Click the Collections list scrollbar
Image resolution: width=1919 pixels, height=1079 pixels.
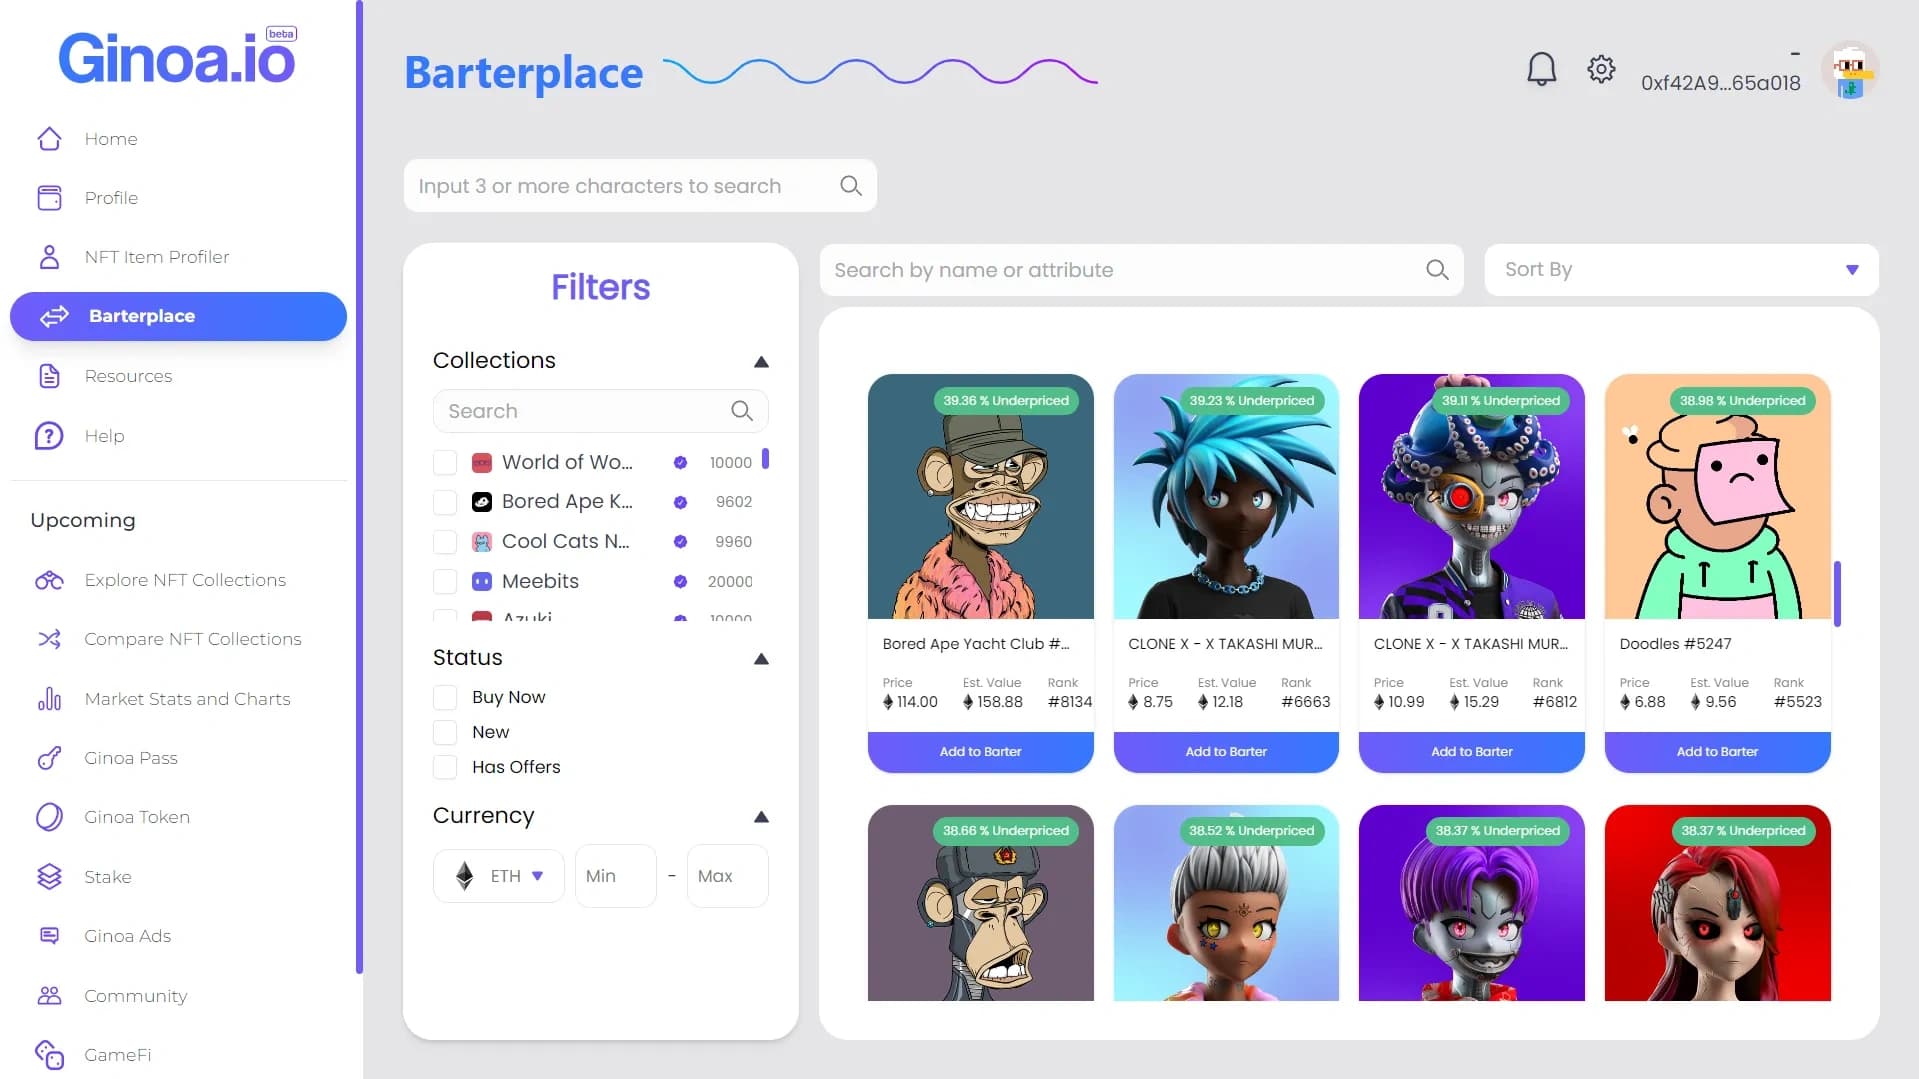pyautogui.click(x=765, y=459)
